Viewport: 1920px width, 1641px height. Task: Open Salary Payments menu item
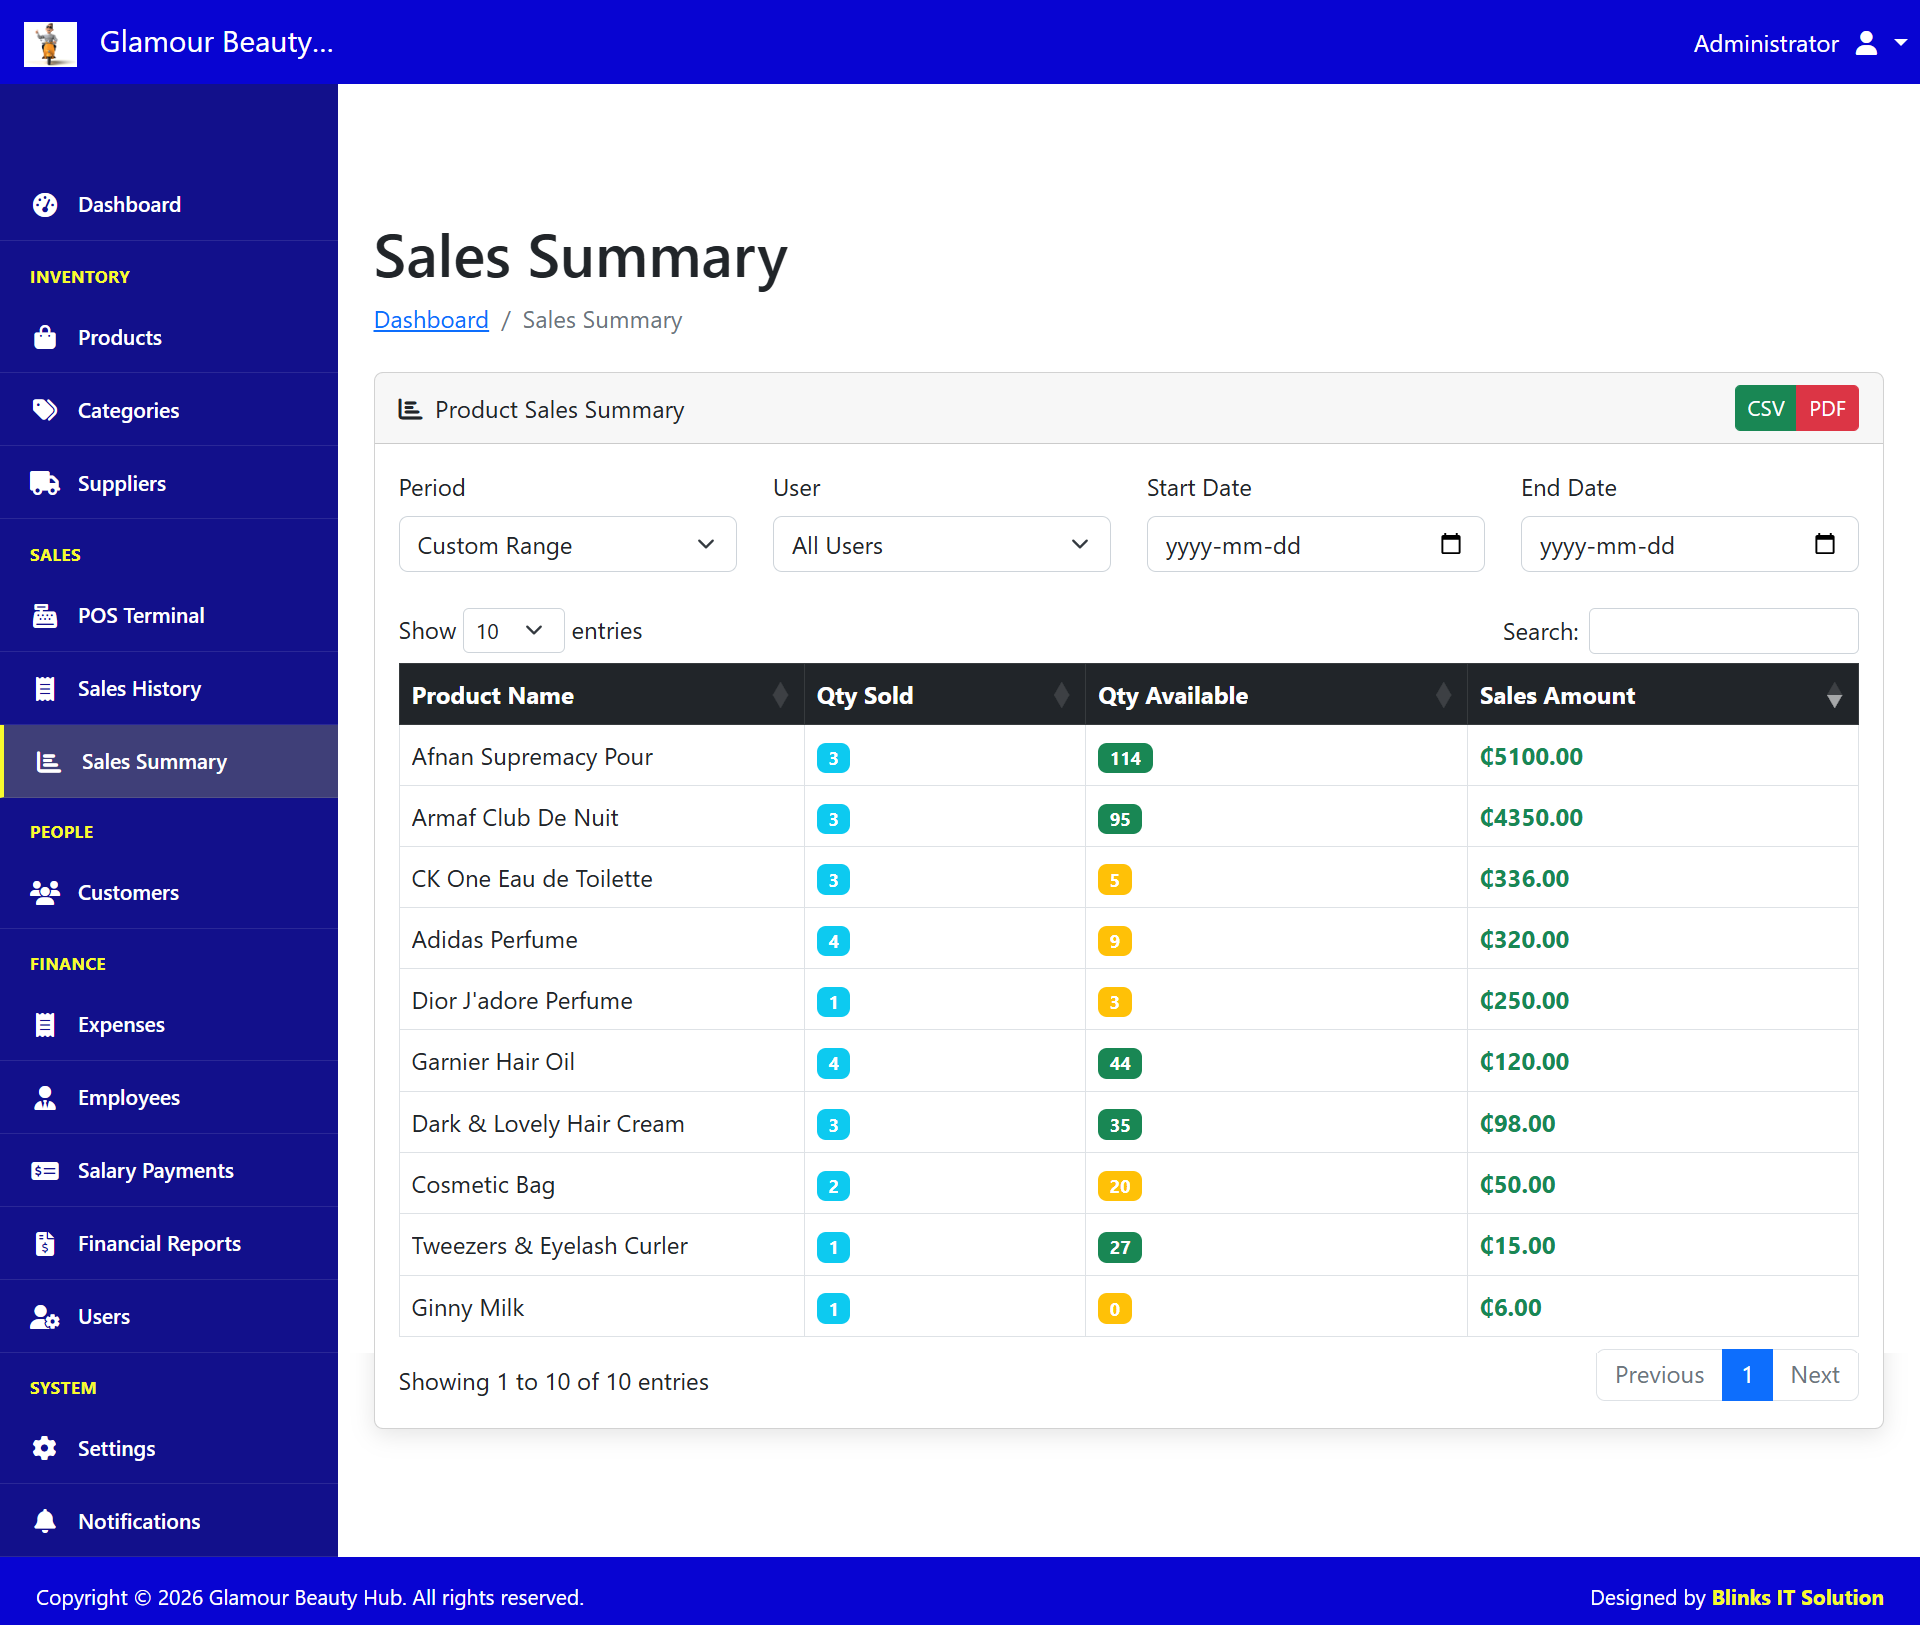coord(169,1171)
